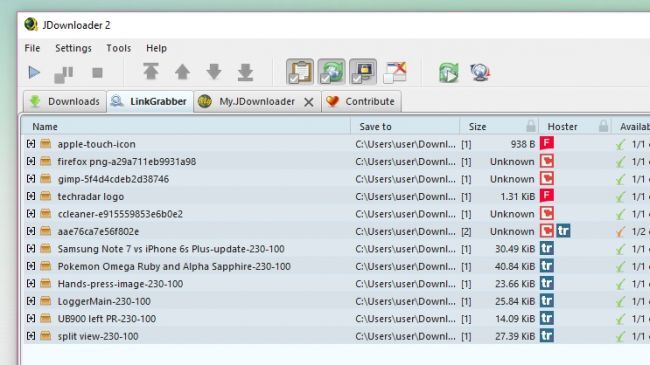Image resolution: width=650 pixels, height=365 pixels.
Task: Start all downloads with the play icon
Action: 34,73
